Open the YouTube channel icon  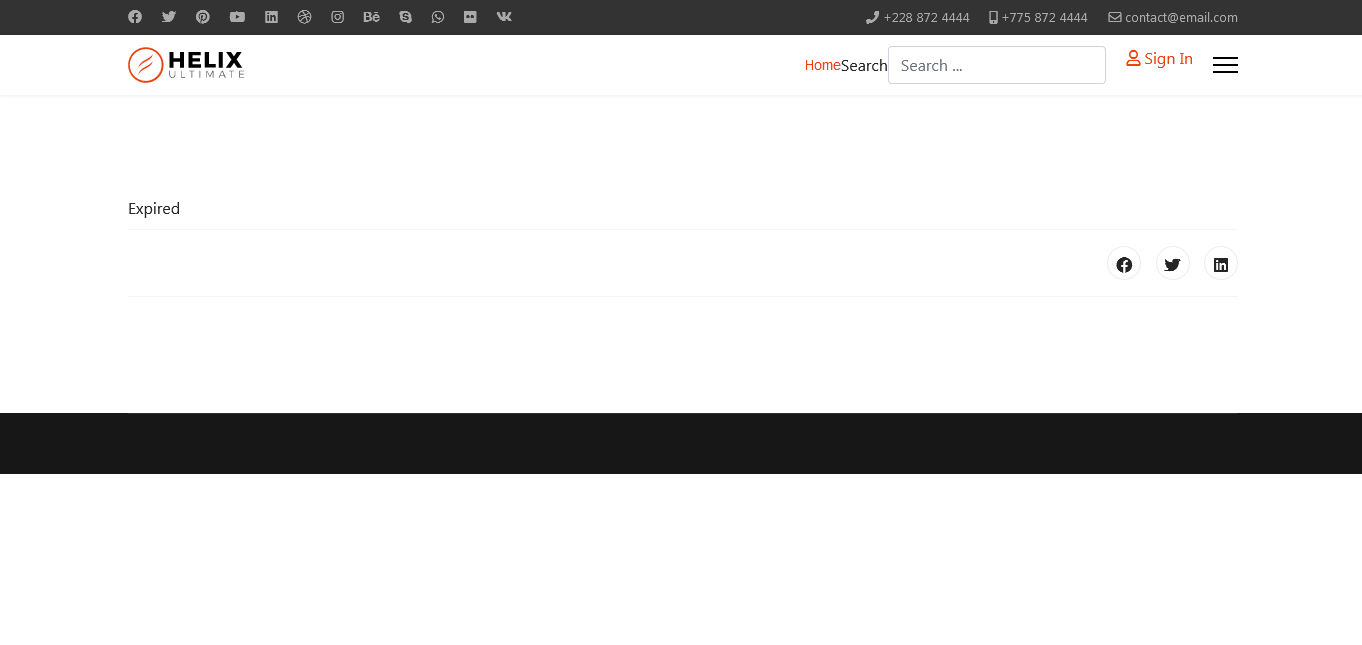(x=237, y=17)
